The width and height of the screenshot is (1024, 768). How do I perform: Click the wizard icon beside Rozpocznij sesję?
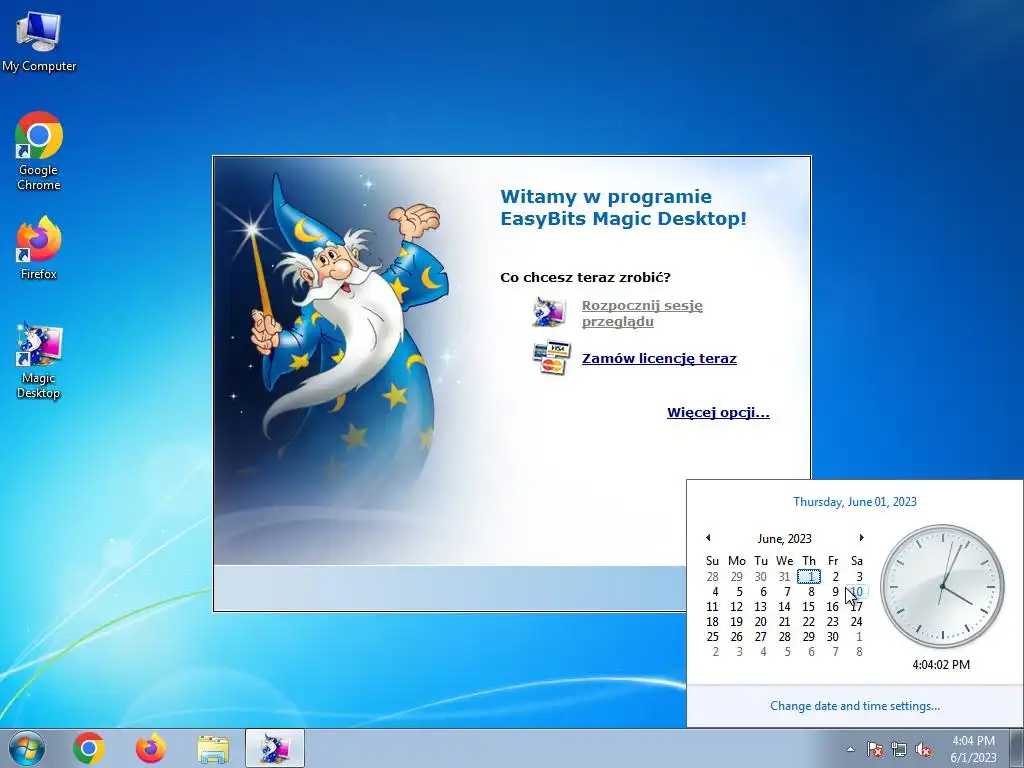click(549, 312)
